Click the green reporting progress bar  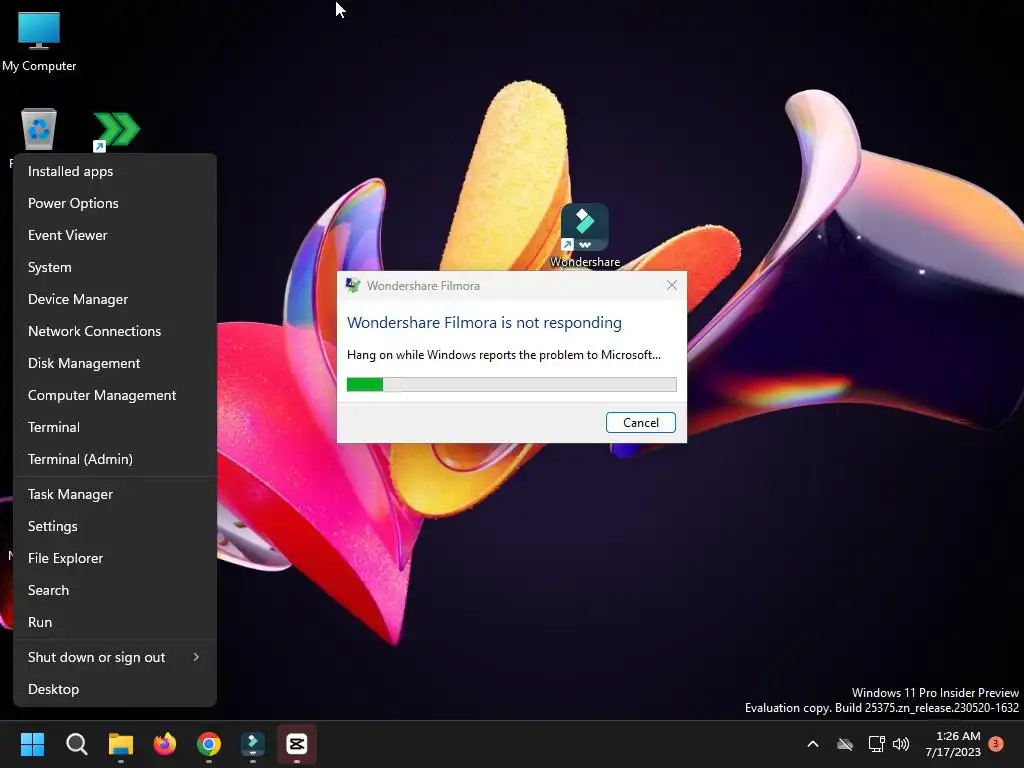(511, 385)
